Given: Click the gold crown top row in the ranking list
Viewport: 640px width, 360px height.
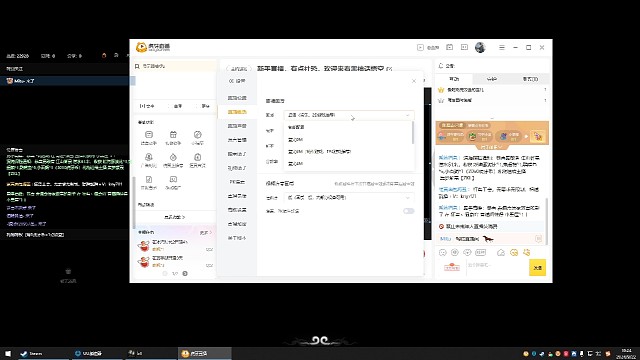Looking at the screenshot, I should pos(492,90).
